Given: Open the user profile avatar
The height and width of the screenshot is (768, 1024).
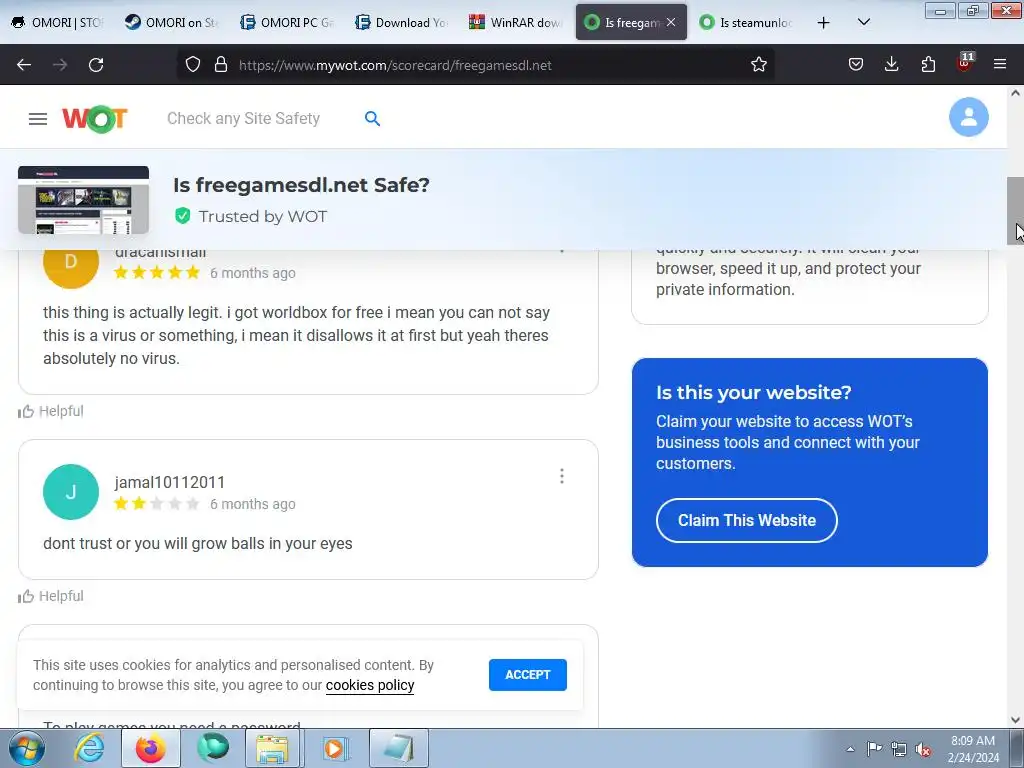Looking at the screenshot, I should tap(968, 117).
